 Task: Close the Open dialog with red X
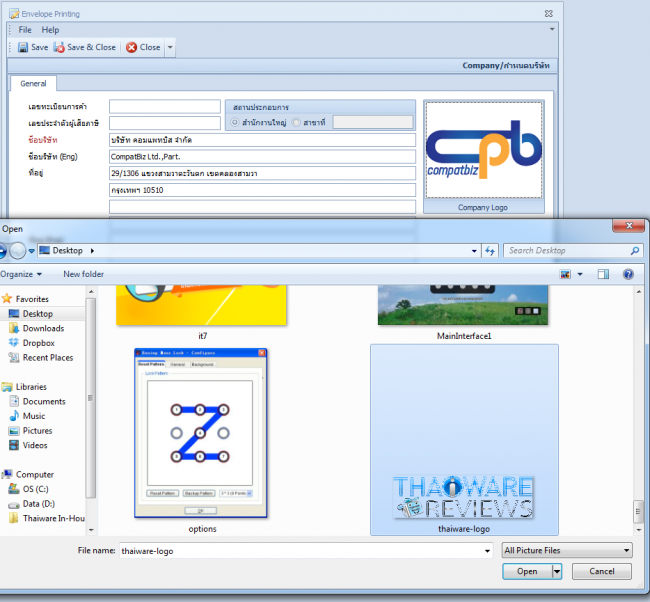pyautogui.click(x=629, y=226)
